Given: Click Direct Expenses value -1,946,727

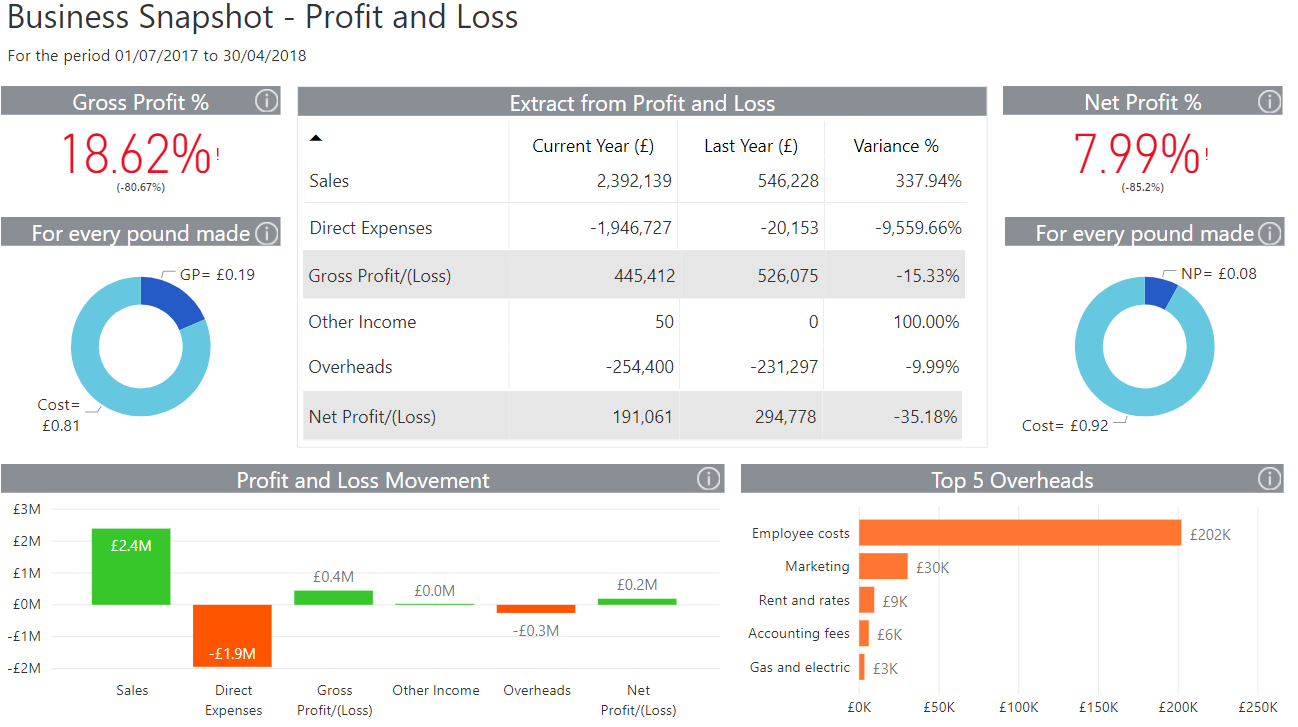Looking at the screenshot, I should click(631, 228).
